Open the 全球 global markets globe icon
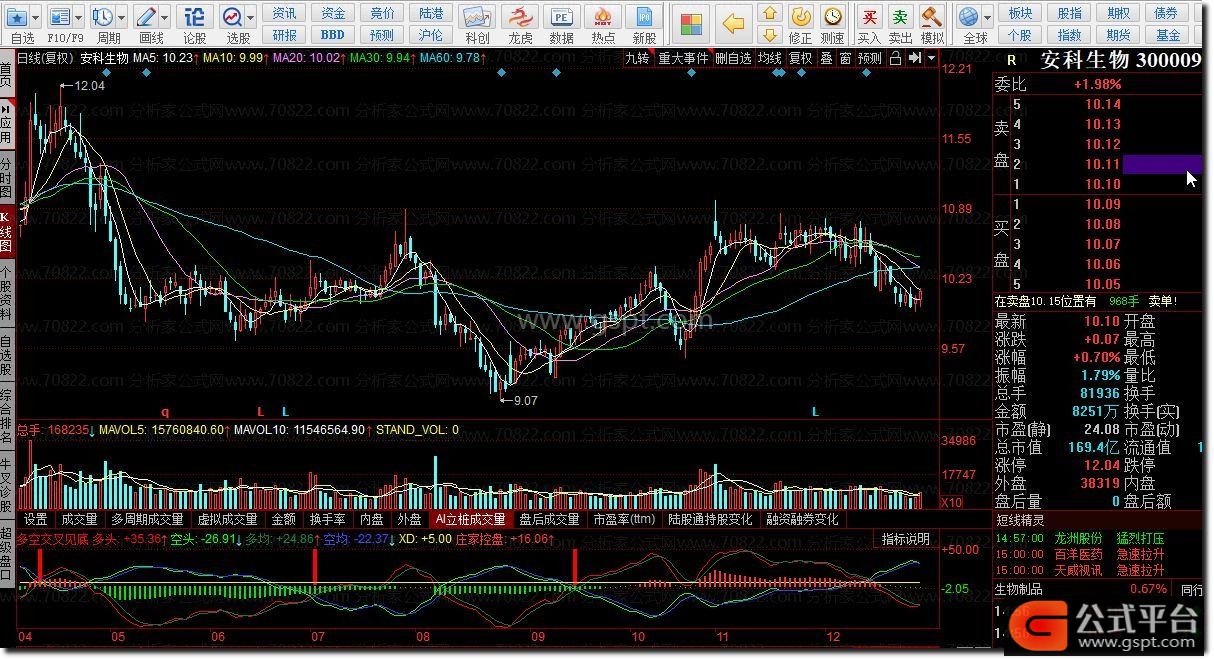 tap(967, 17)
